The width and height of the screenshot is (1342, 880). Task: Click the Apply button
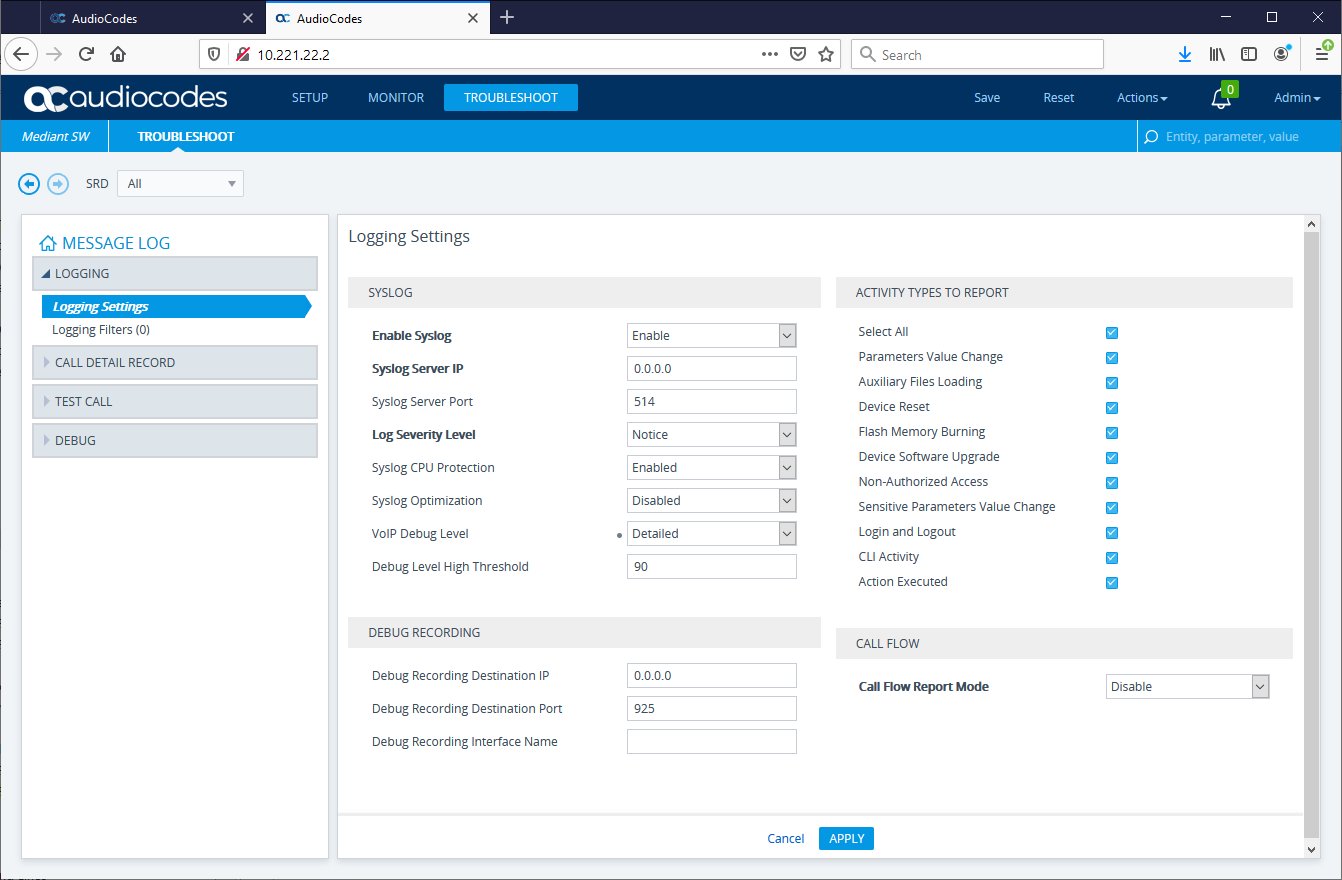point(846,838)
